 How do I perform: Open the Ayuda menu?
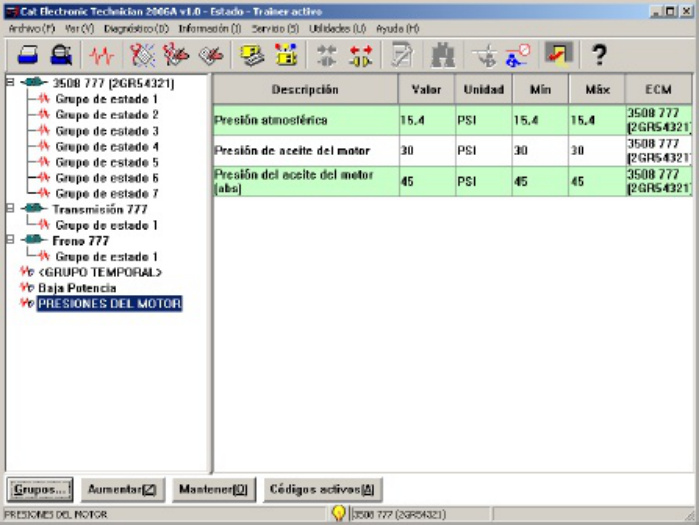click(398, 29)
